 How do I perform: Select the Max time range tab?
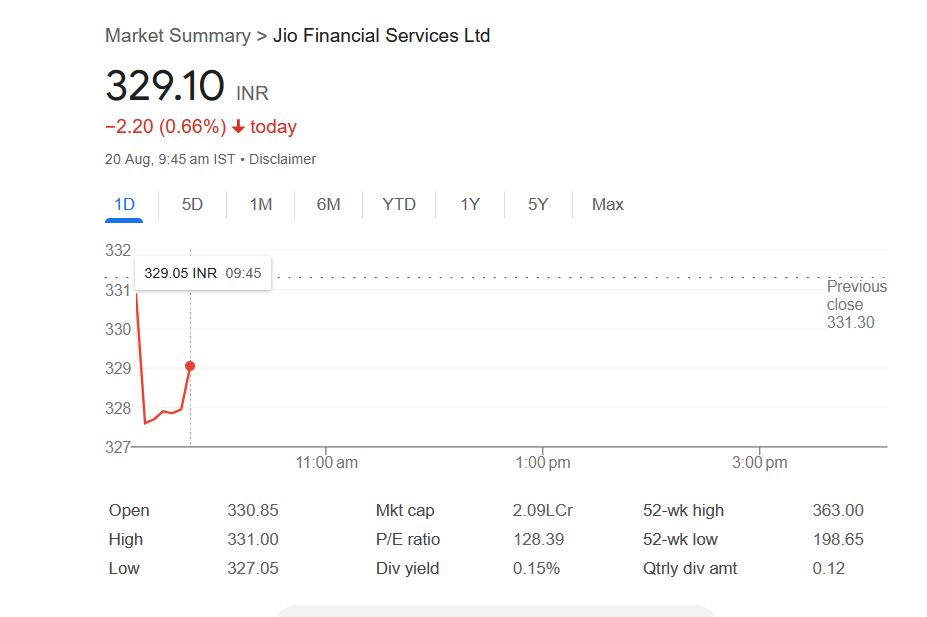[607, 204]
